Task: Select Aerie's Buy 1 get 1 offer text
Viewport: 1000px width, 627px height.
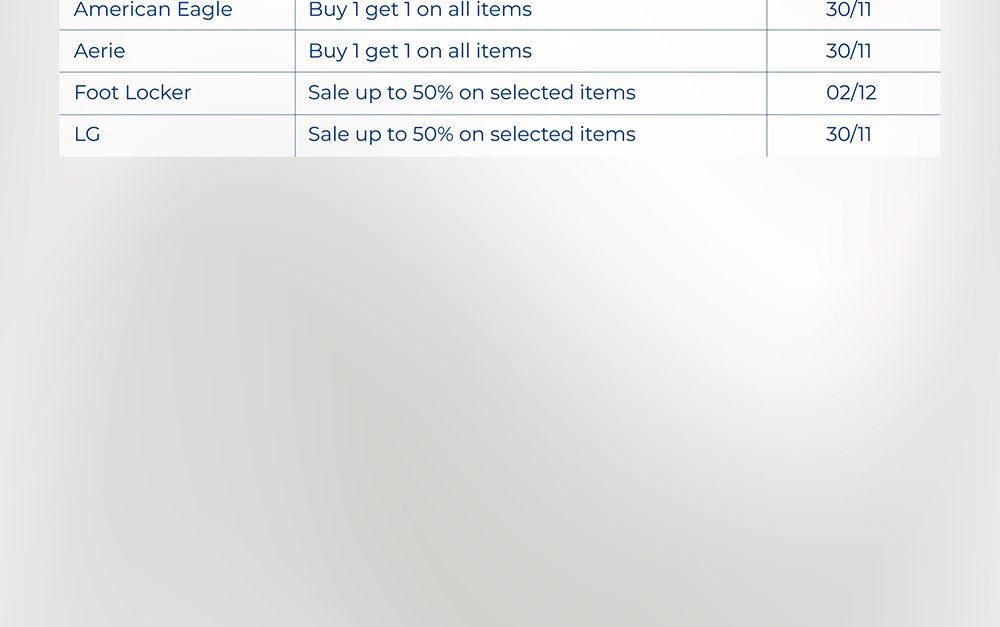Action: pyautogui.click(x=420, y=51)
